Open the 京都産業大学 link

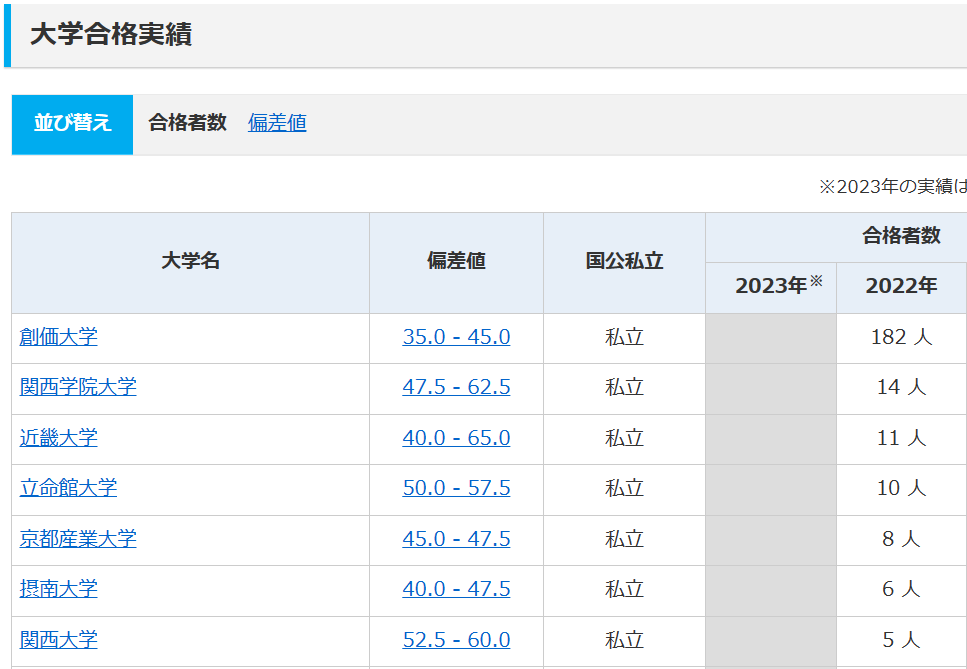78,539
